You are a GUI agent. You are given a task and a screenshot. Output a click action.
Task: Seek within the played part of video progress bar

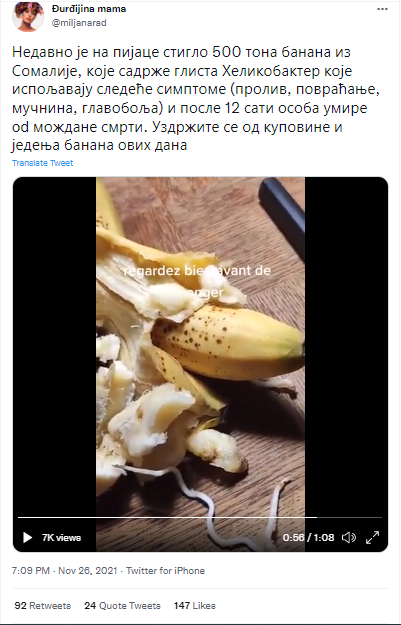[167, 517]
